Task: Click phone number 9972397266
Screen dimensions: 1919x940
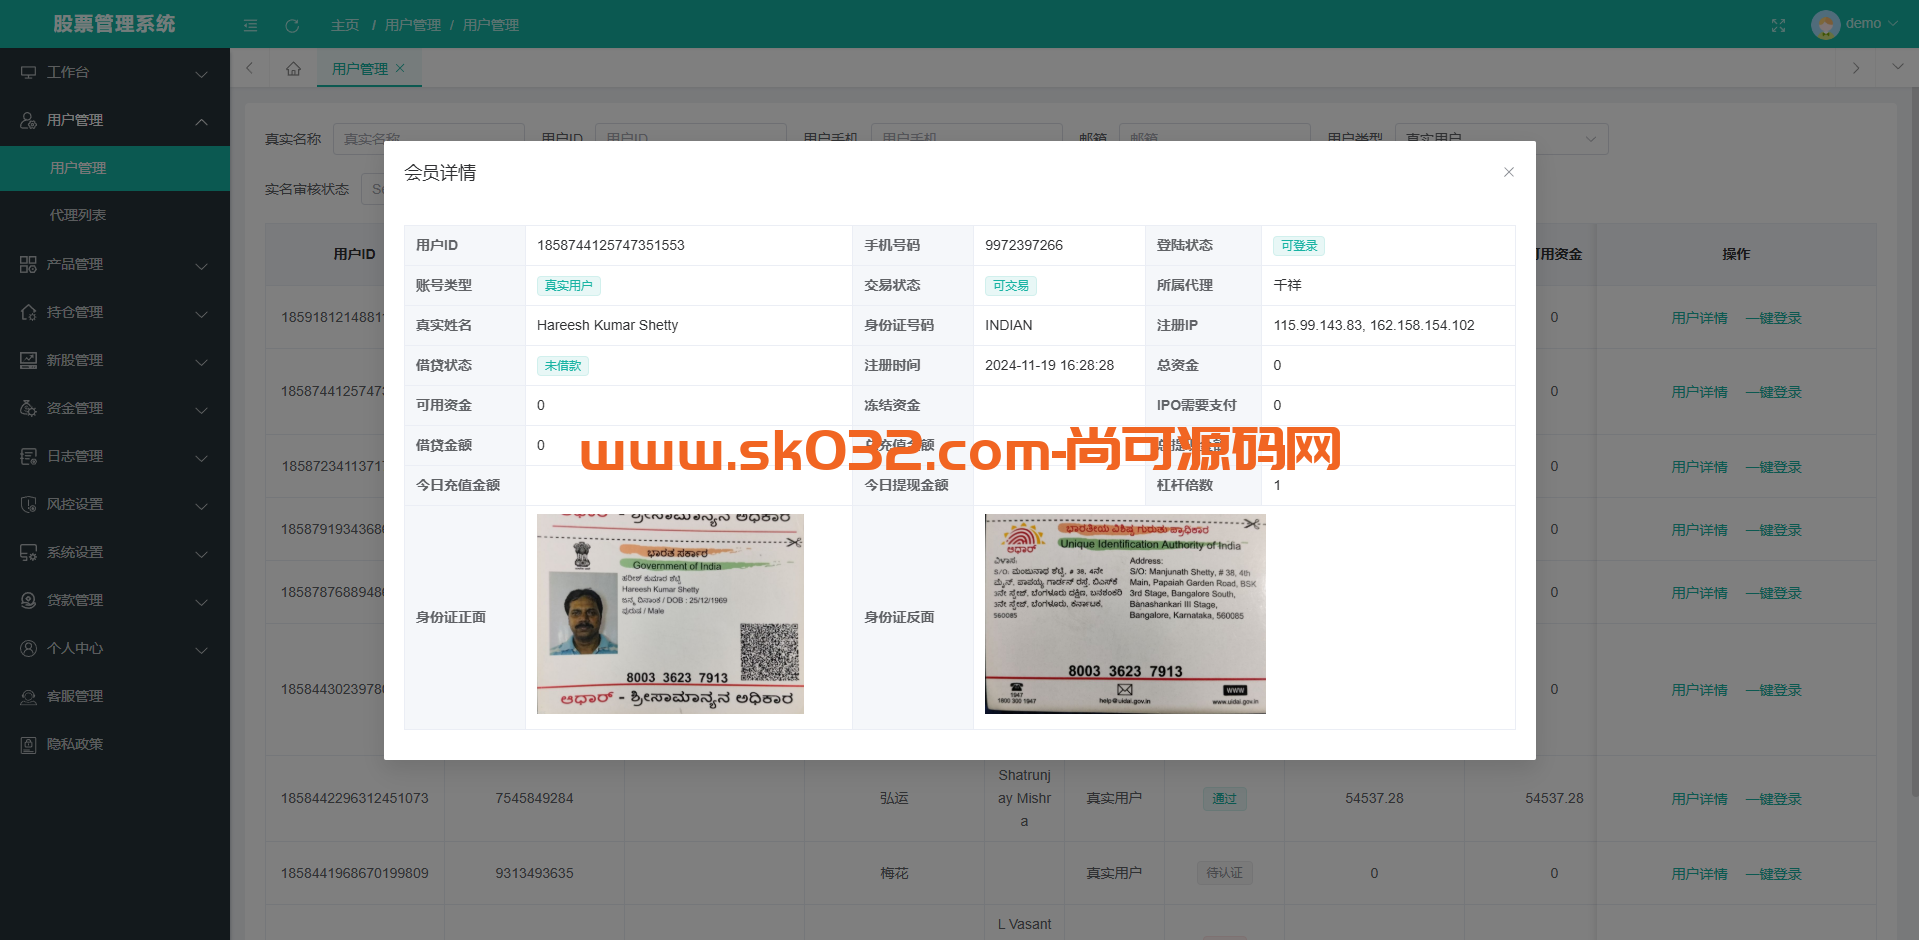Action: (x=1024, y=245)
